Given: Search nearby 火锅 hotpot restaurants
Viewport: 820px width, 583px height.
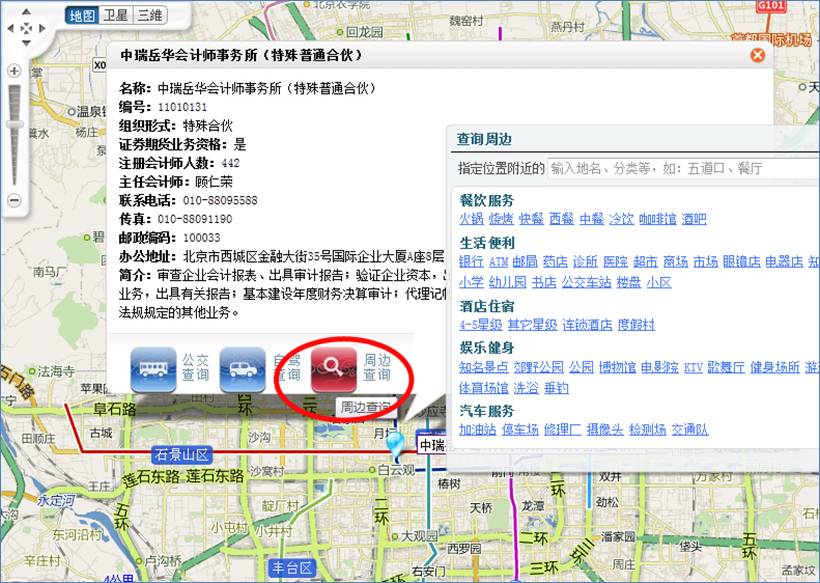Looking at the screenshot, I should point(469,218).
